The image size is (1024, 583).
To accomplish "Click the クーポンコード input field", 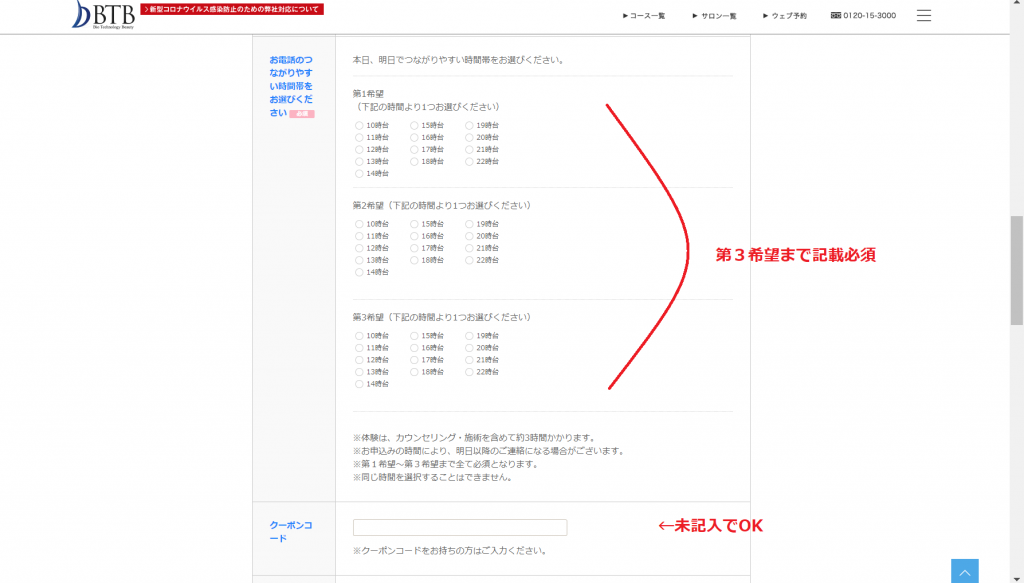I will pyautogui.click(x=460, y=527).
